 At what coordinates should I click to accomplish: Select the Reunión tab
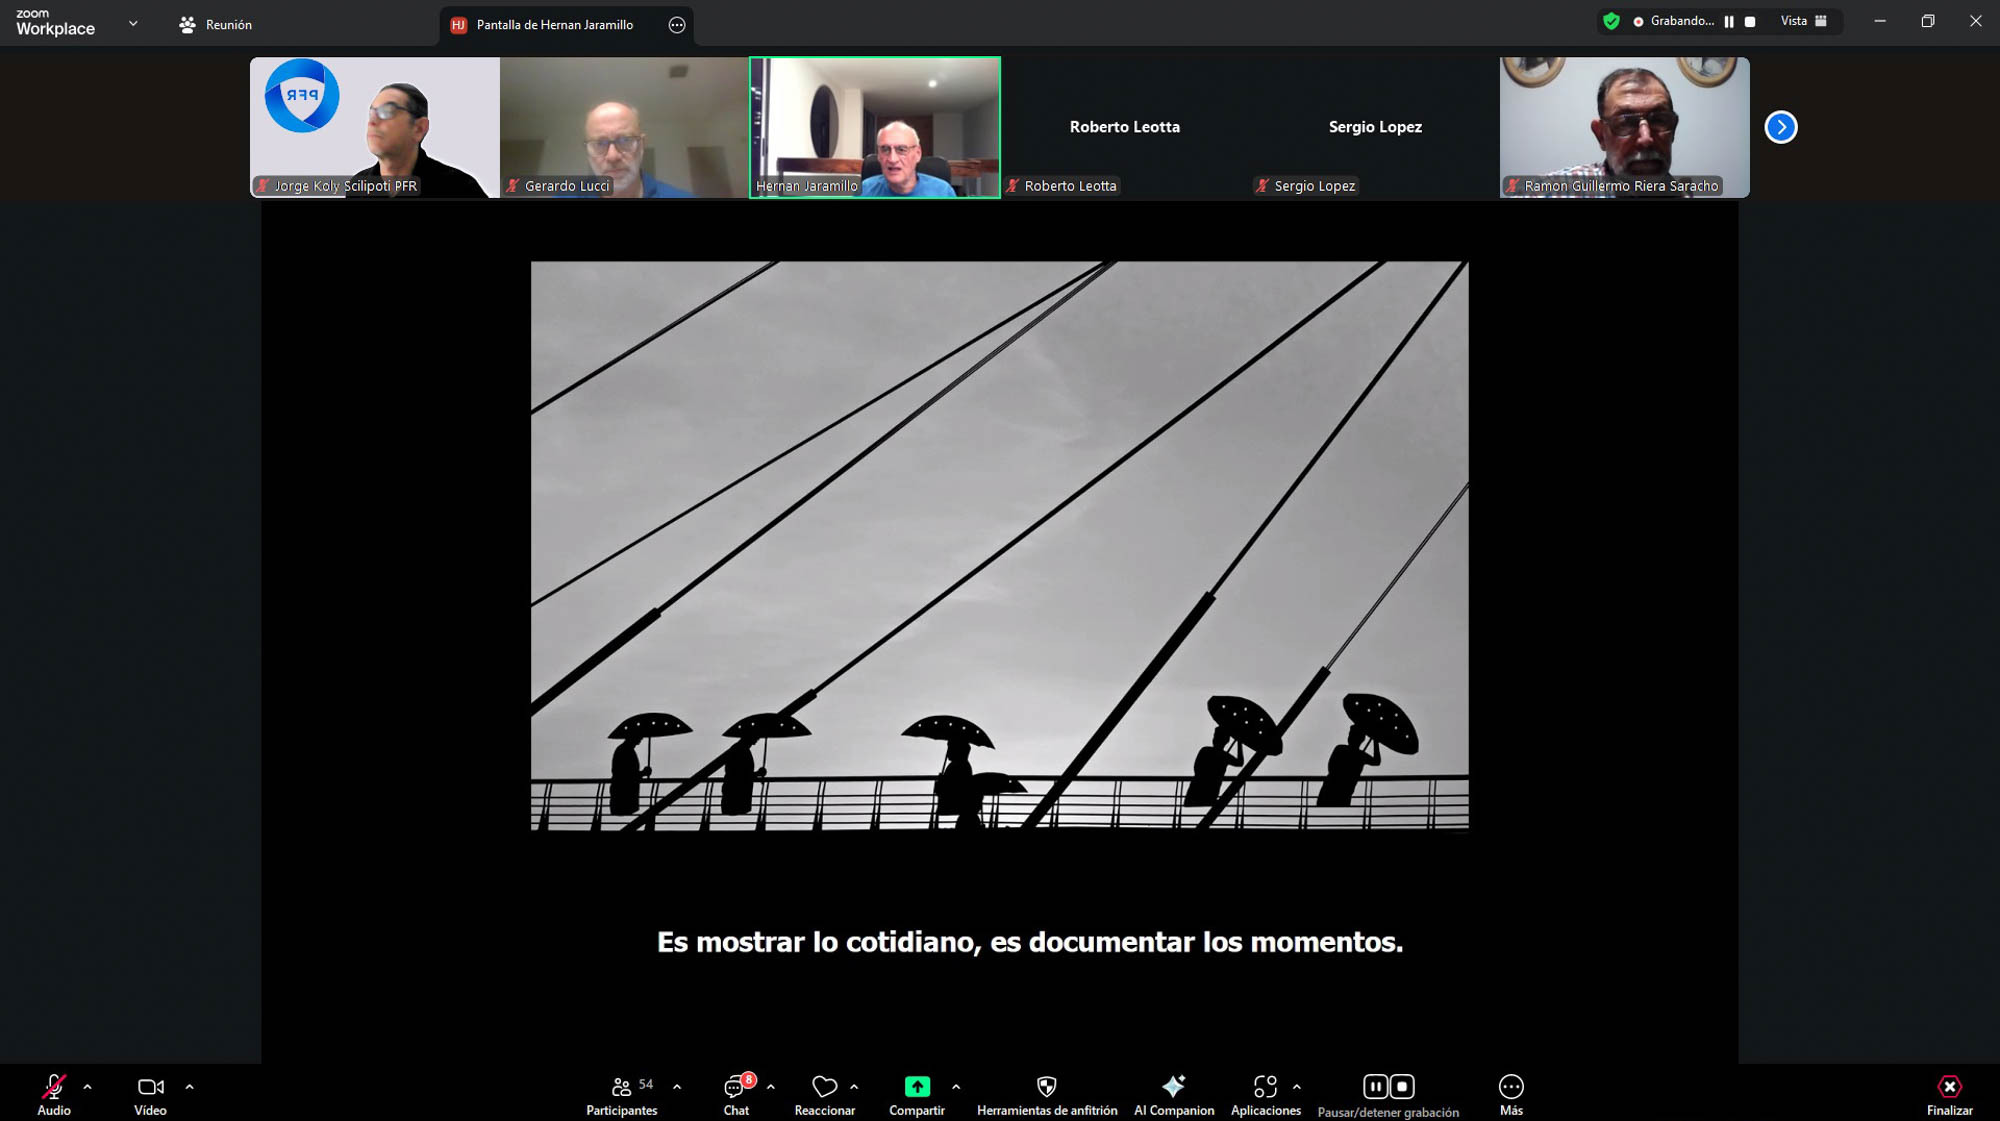point(216,25)
